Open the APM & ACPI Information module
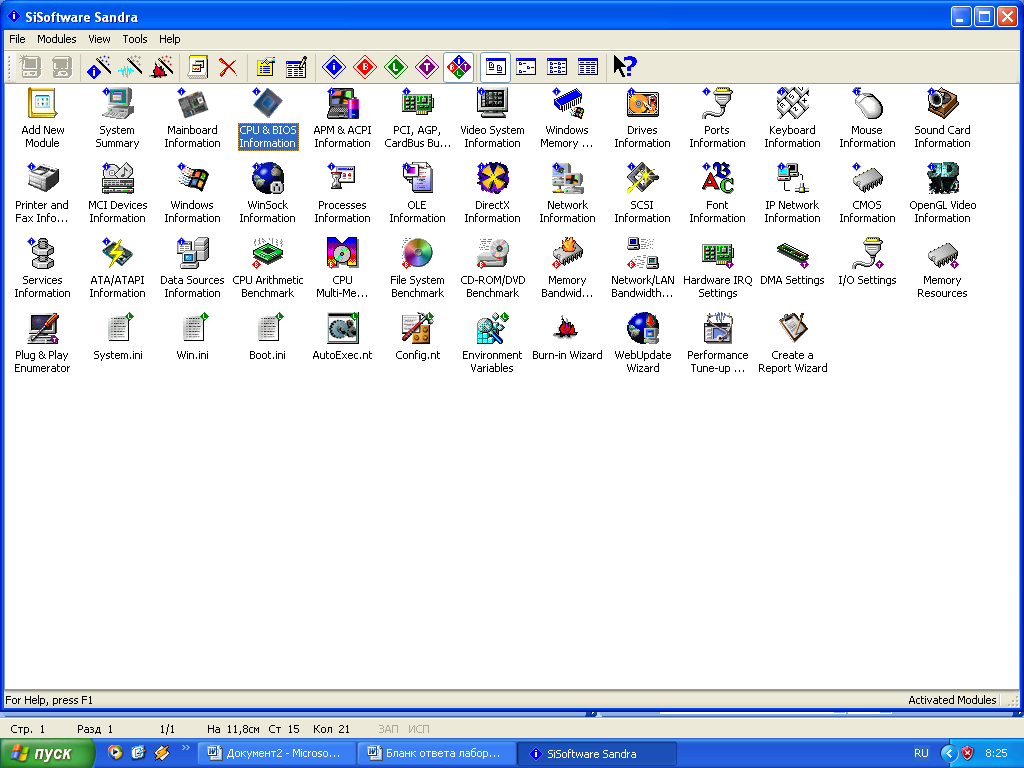This screenshot has height=768, width=1024. [x=342, y=118]
